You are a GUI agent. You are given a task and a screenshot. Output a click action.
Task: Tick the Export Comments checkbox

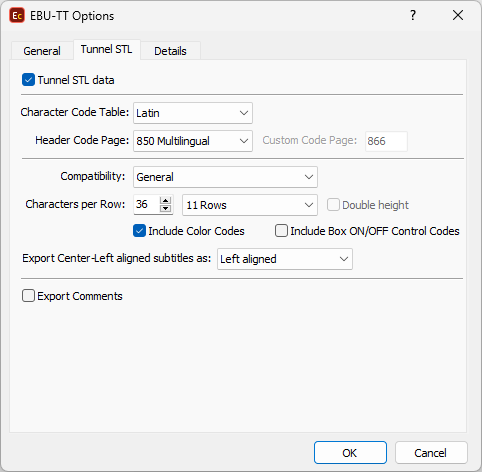click(x=28, y=296)
